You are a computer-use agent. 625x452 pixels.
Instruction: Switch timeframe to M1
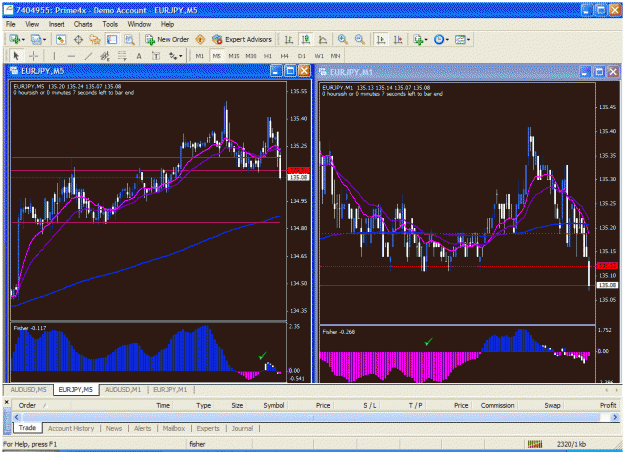tap(200, 56)
